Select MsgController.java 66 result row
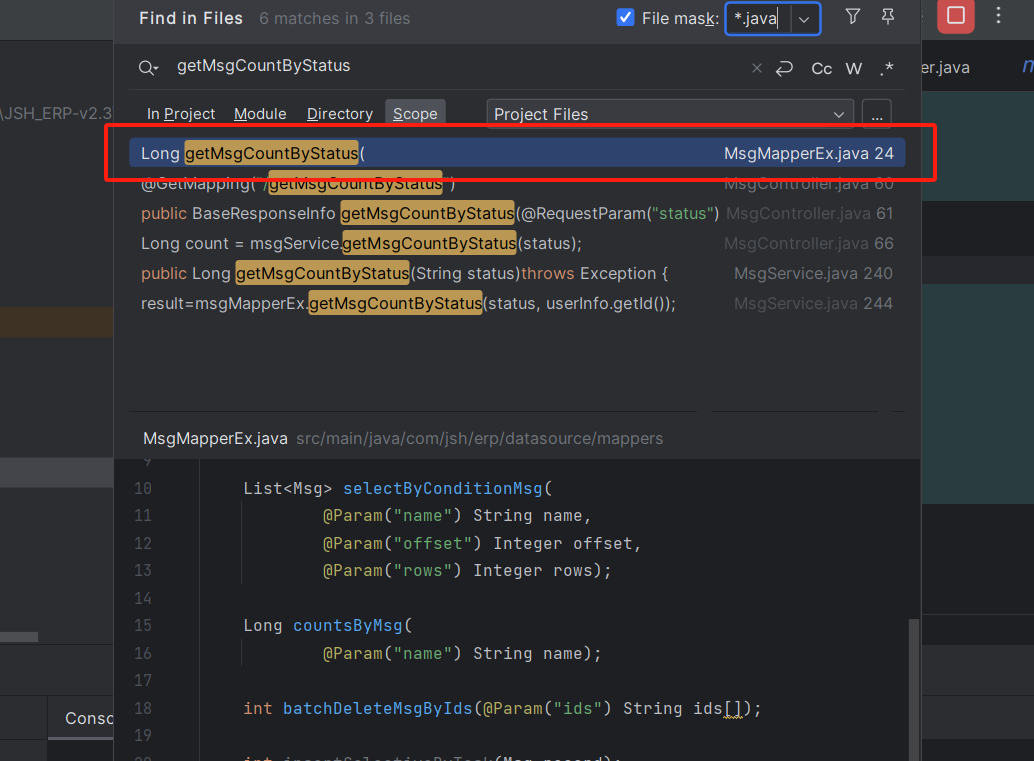The height and width of the screenshot is (761, 1034). 517,243
